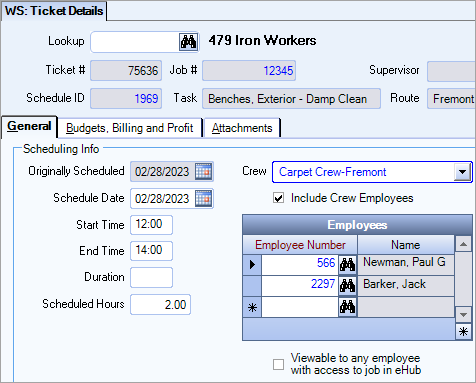Image resolution: width=476 pixels, height=383 pixels.
Task: Select the WS: Ticket Details window tab
Action: coord(54,11)
